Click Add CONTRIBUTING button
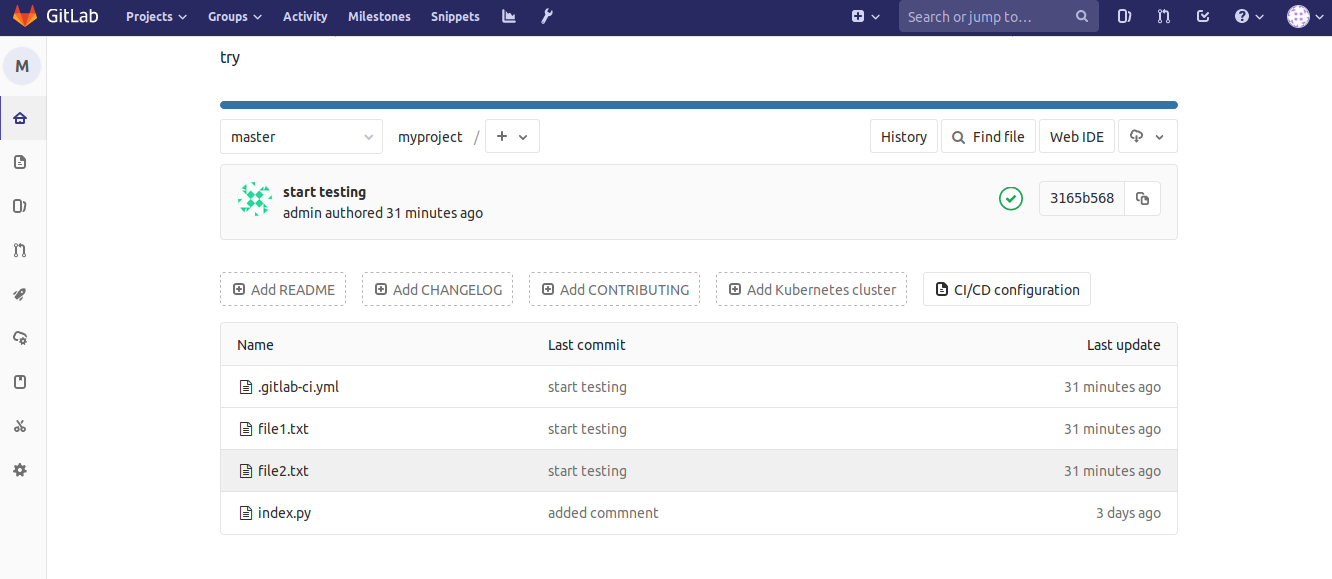The height and width of the screenshot is (579, 1332). tap(615, 289)
